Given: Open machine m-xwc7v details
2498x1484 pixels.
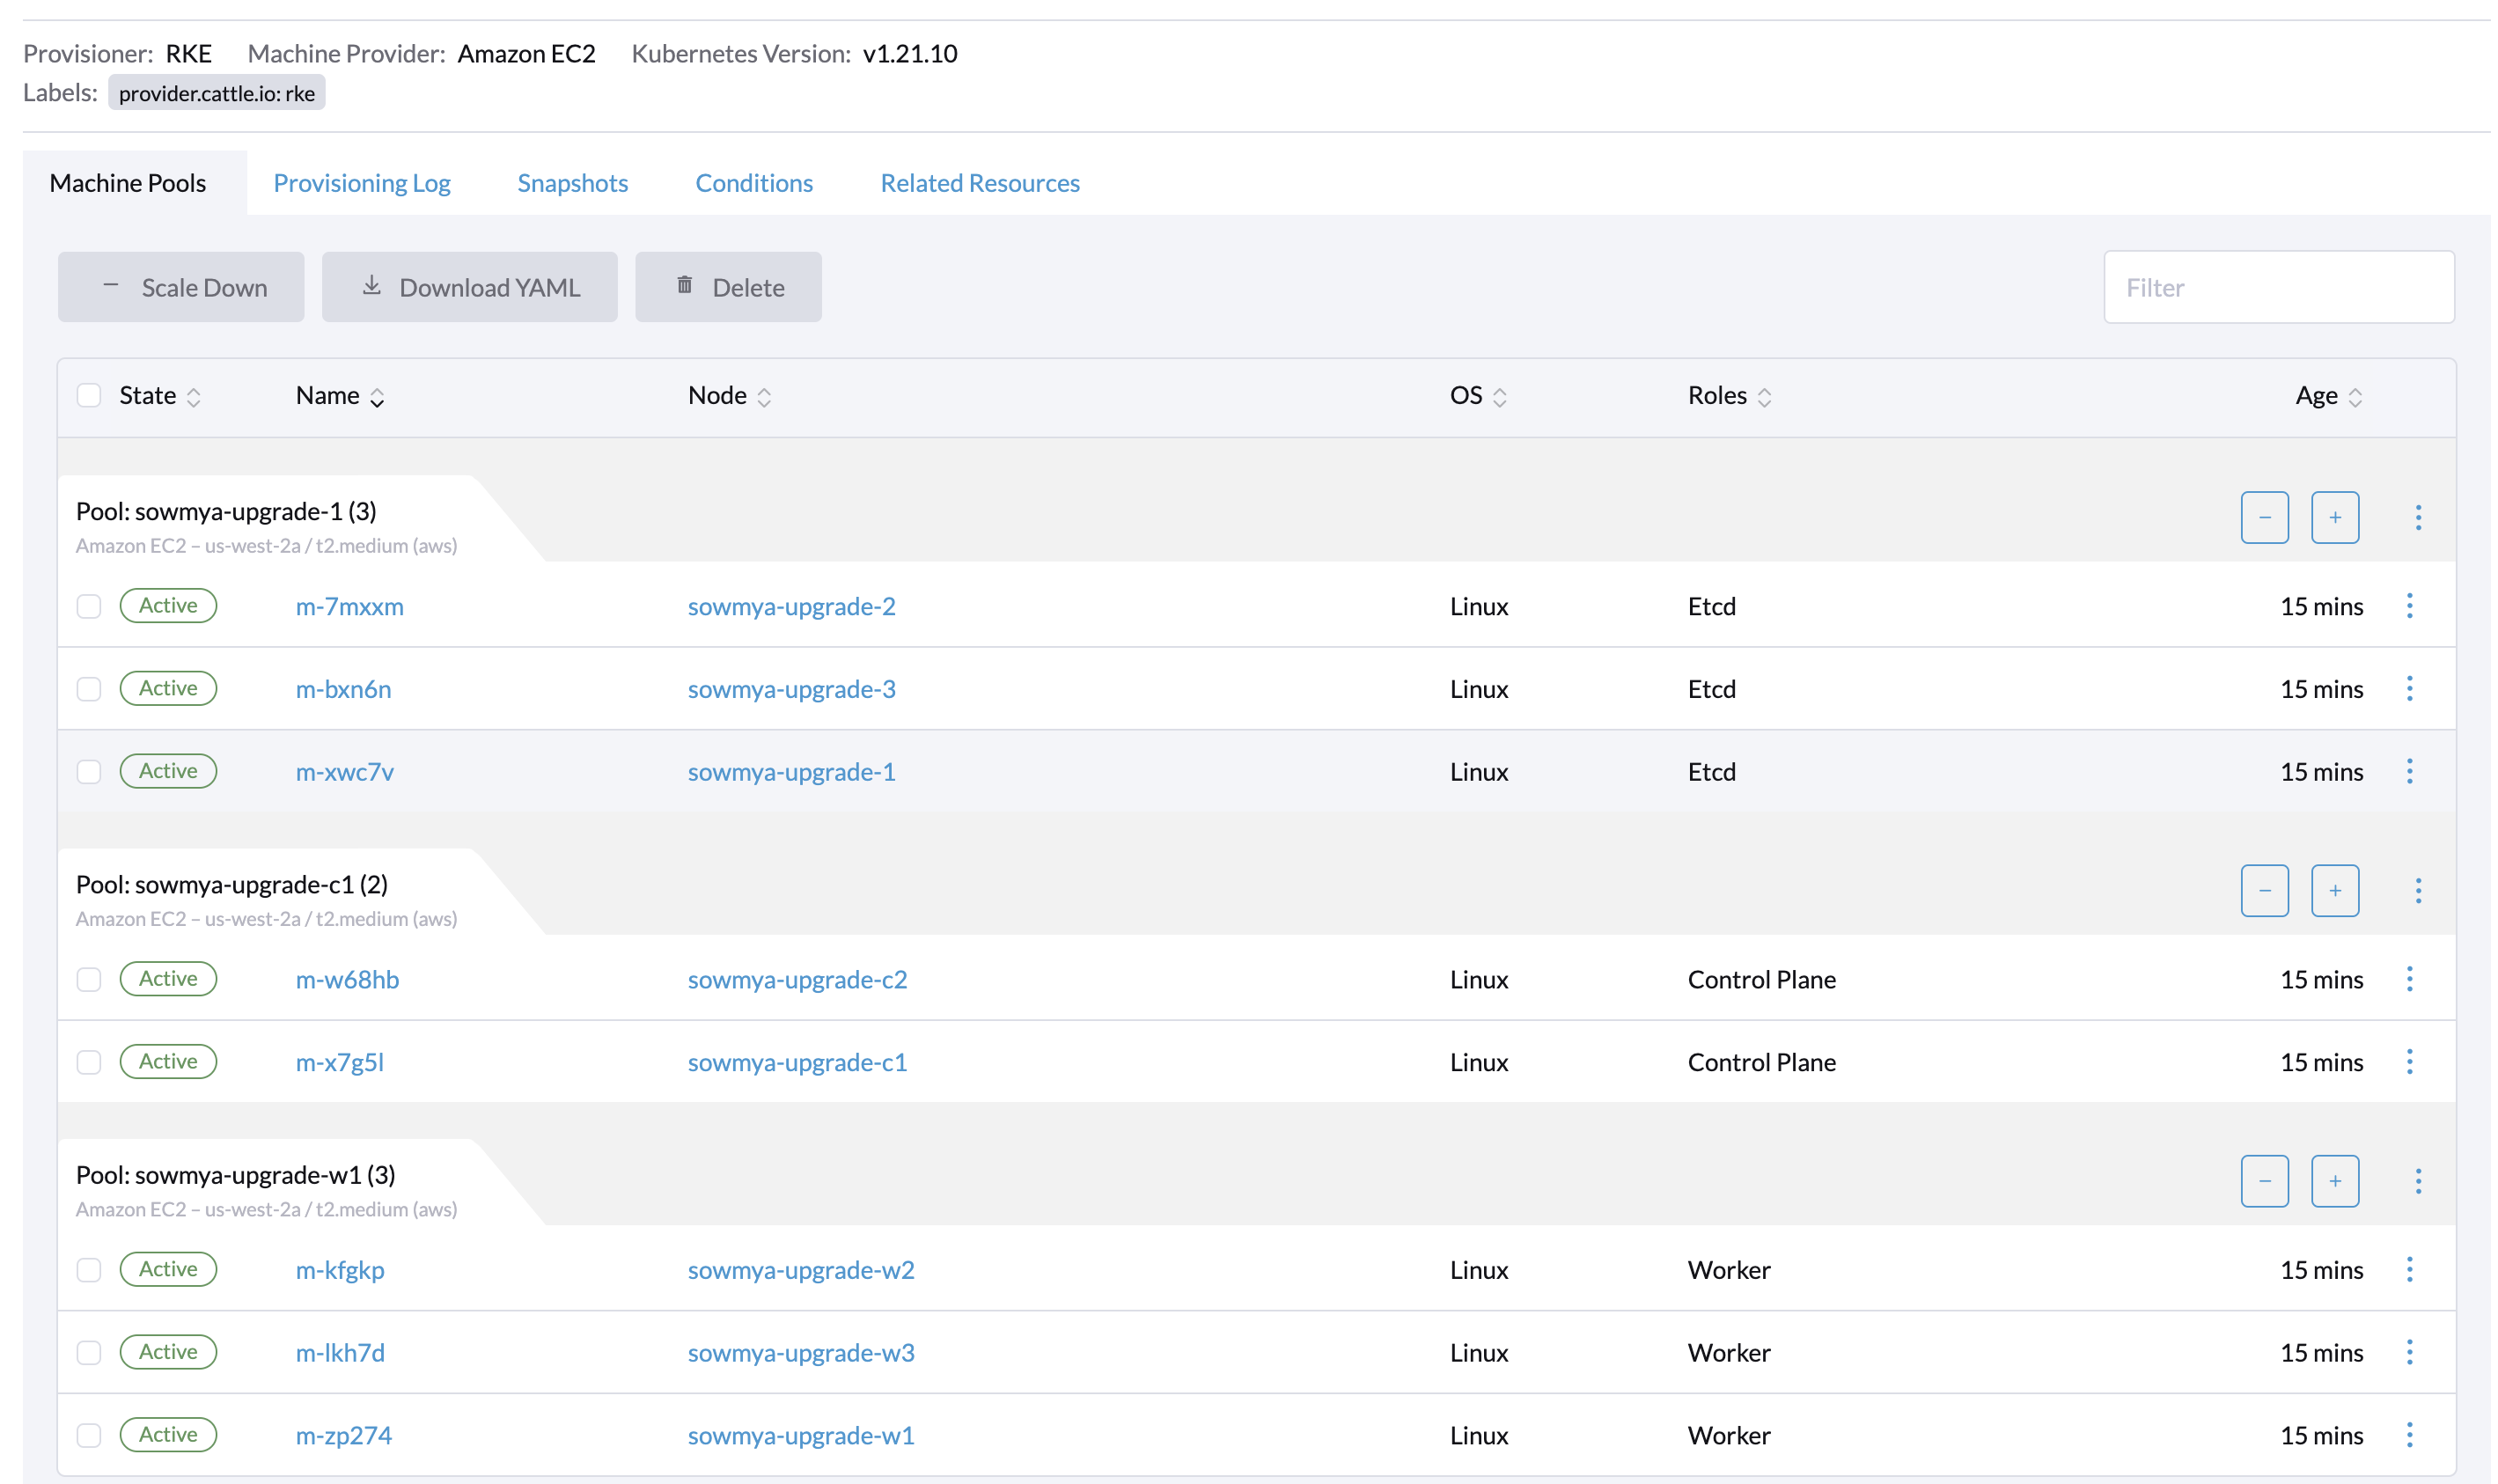Looking at the screenshot, I should pos(344,771).
